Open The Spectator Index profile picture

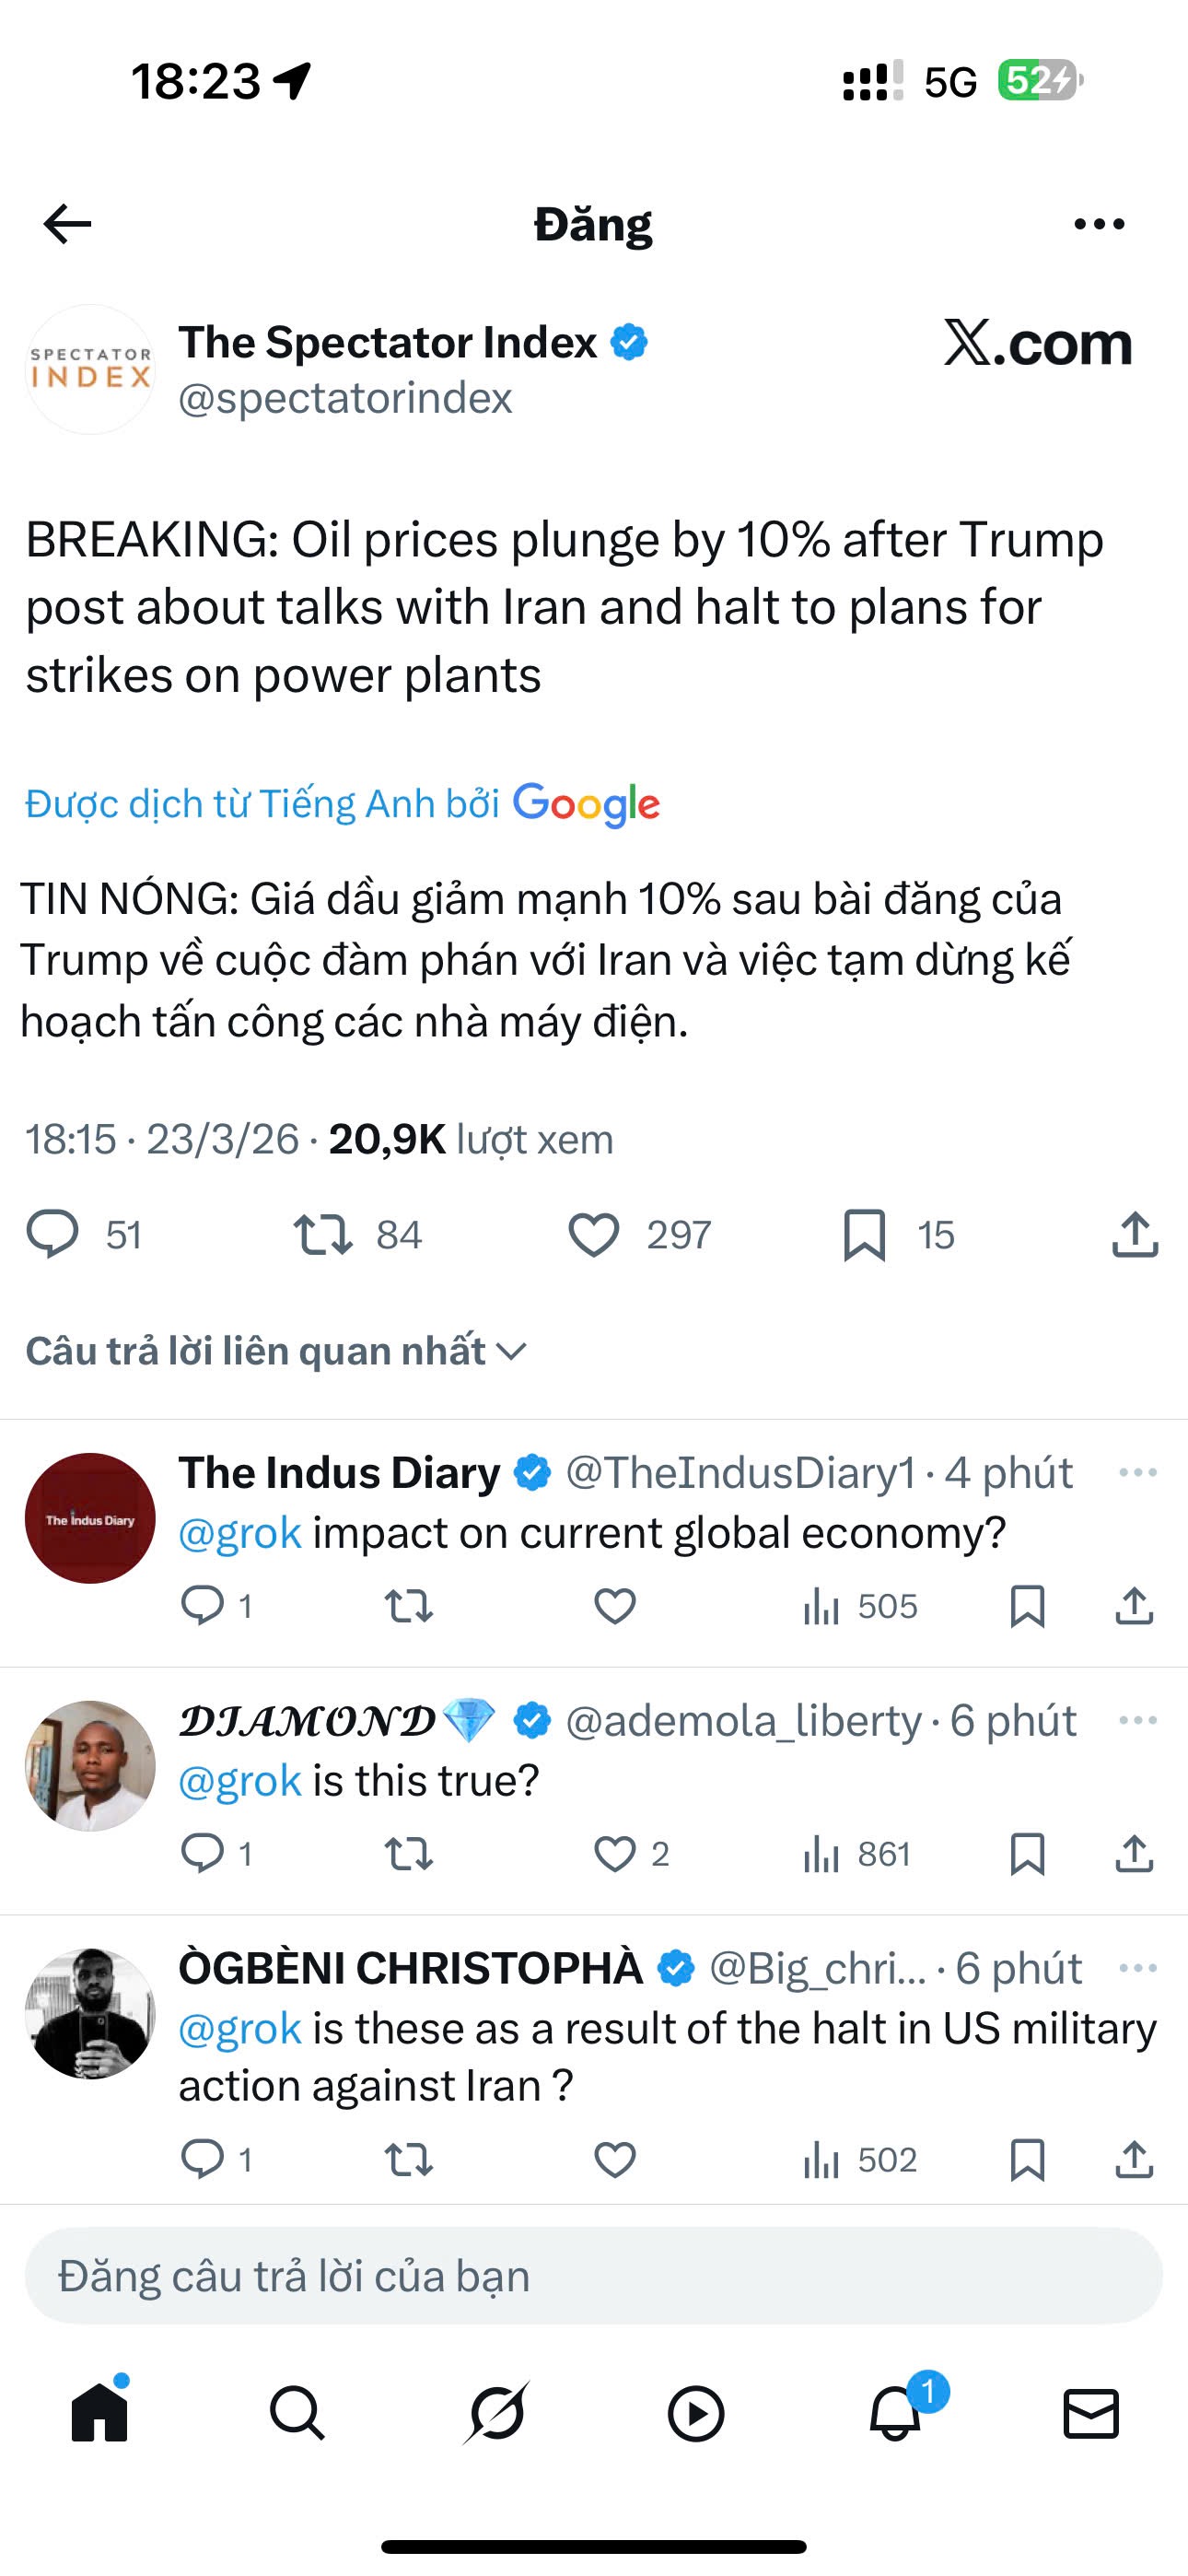pos(90,370)
